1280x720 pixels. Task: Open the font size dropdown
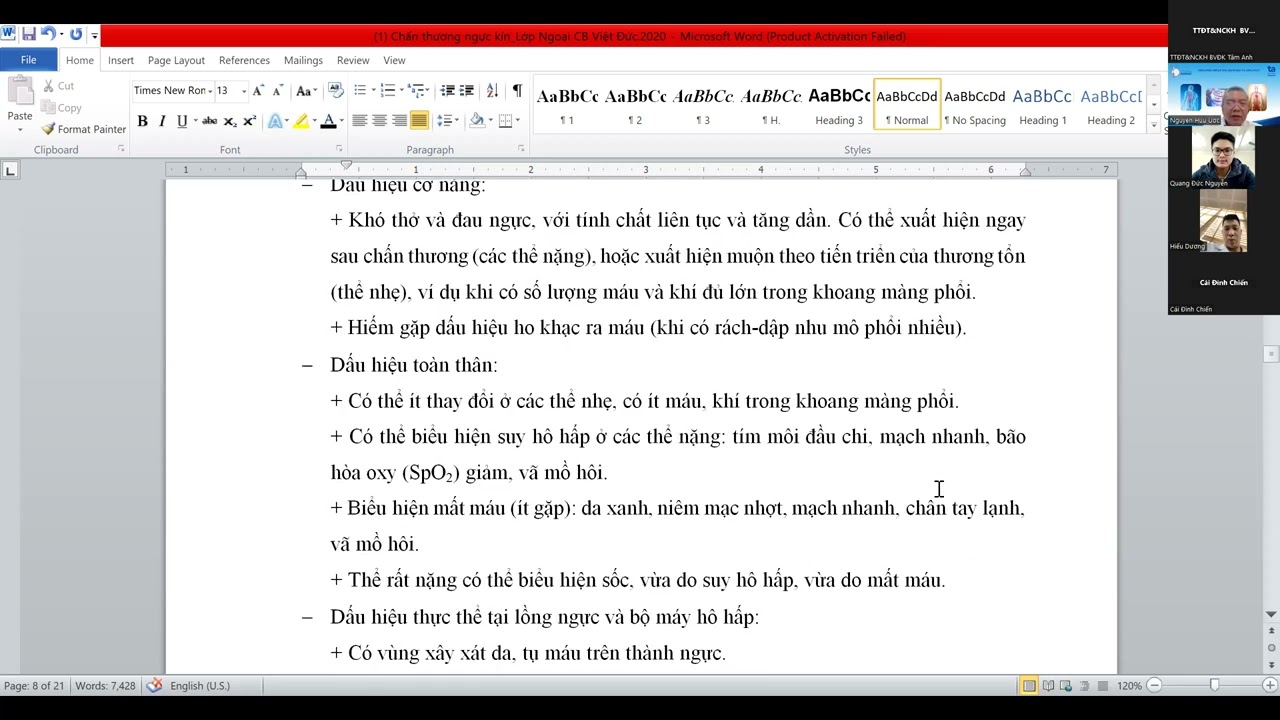(x=244, y=91)
